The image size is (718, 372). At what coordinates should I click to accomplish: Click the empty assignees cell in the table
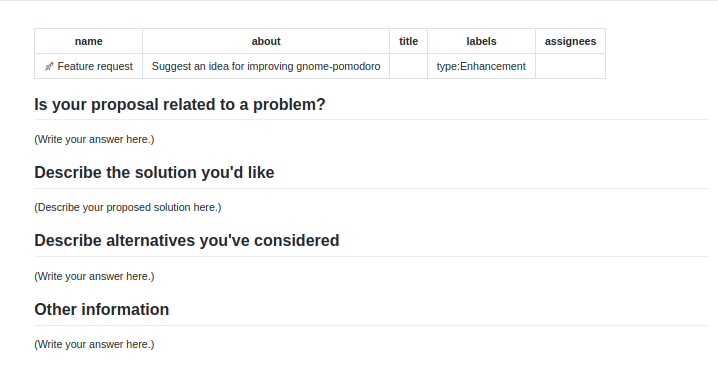pyautogui.click(x=571, y=66)
